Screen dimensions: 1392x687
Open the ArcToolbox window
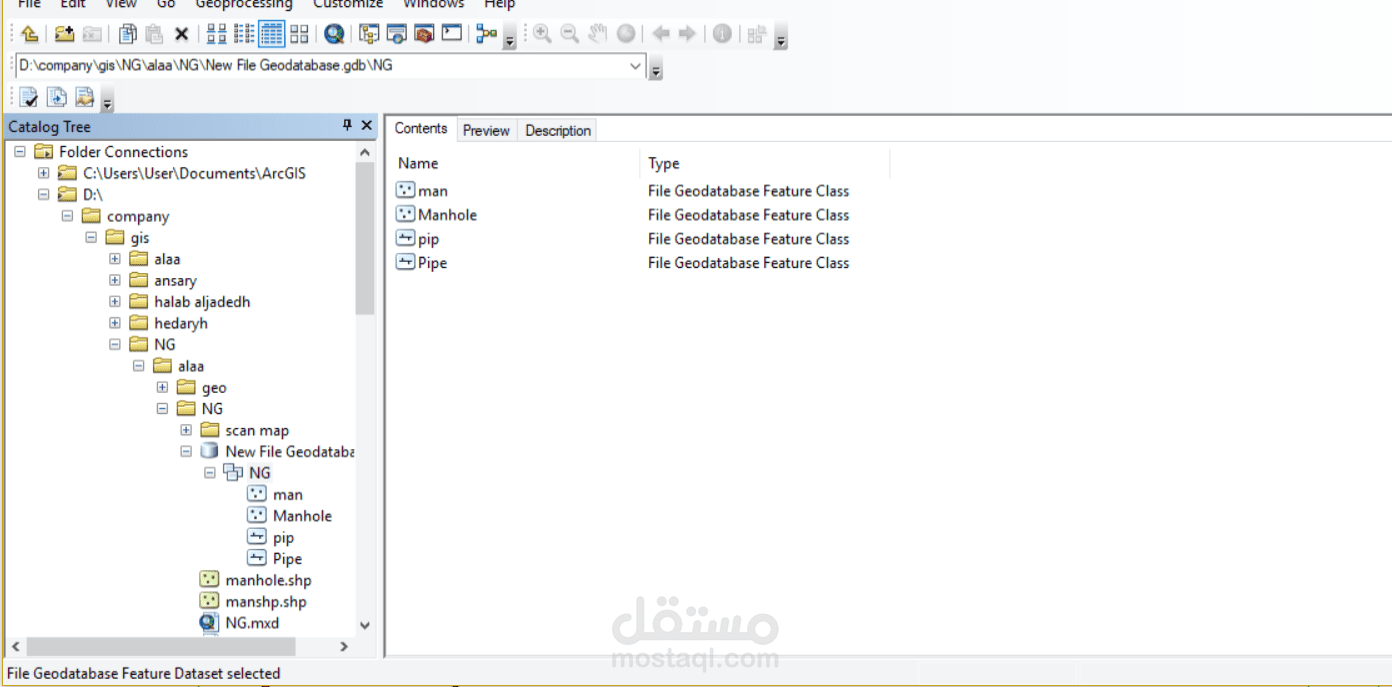pyautogui.click(x=424, y=34)
